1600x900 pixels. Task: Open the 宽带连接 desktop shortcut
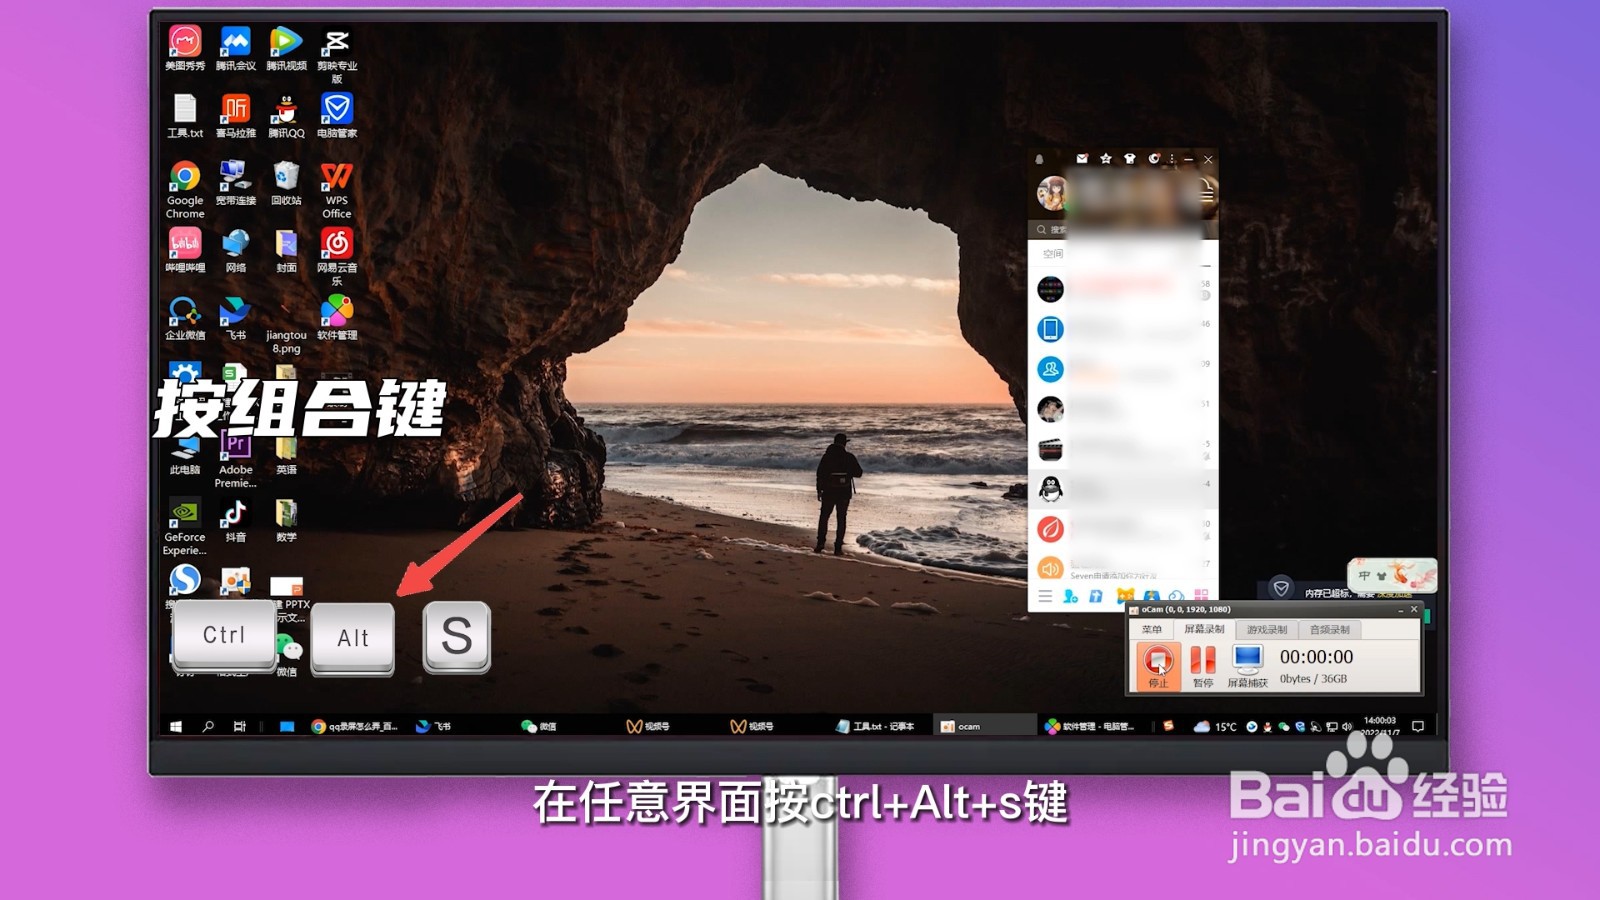point(236,184)
